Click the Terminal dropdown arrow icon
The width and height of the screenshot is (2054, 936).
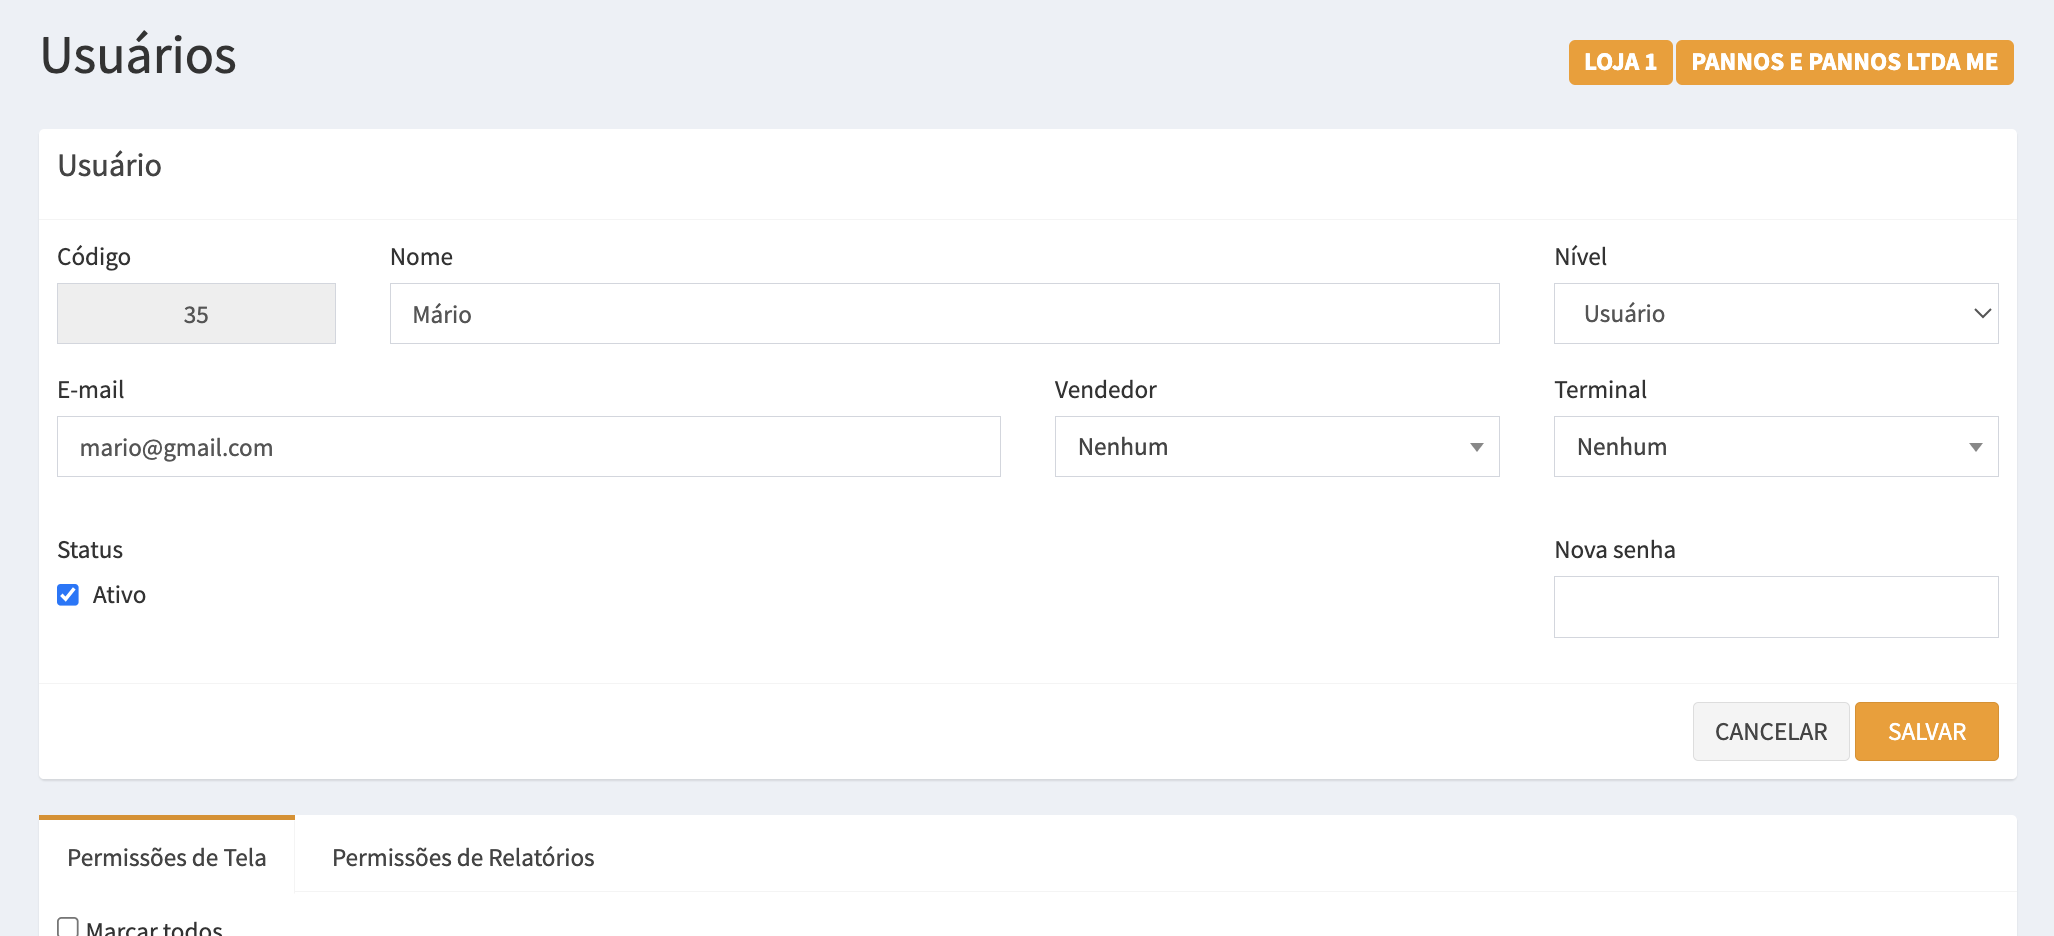1975,447
